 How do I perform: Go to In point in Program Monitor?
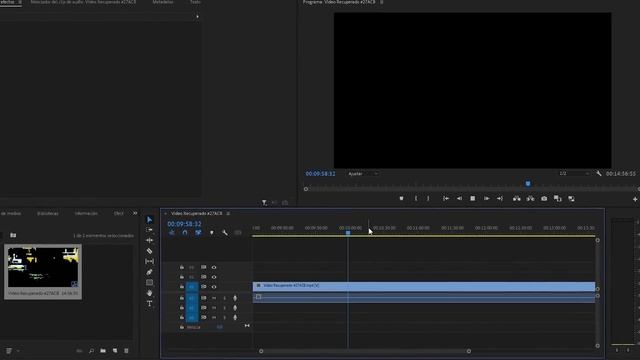click(446, 199)
